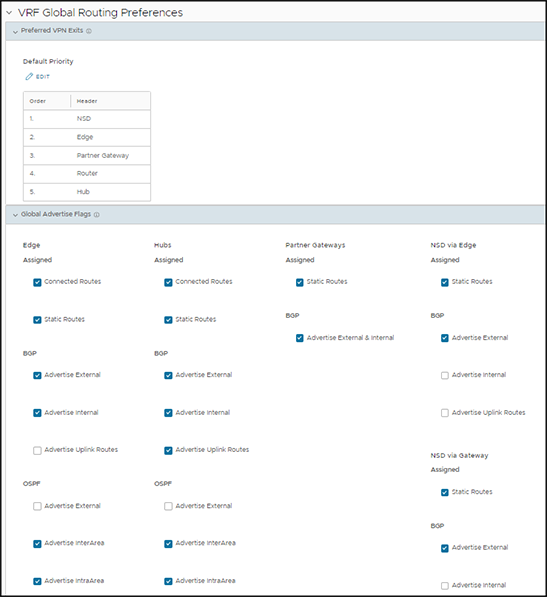
Task: Check NSD via Edge Advertise Uplink Routes
Action: point(445,413)
